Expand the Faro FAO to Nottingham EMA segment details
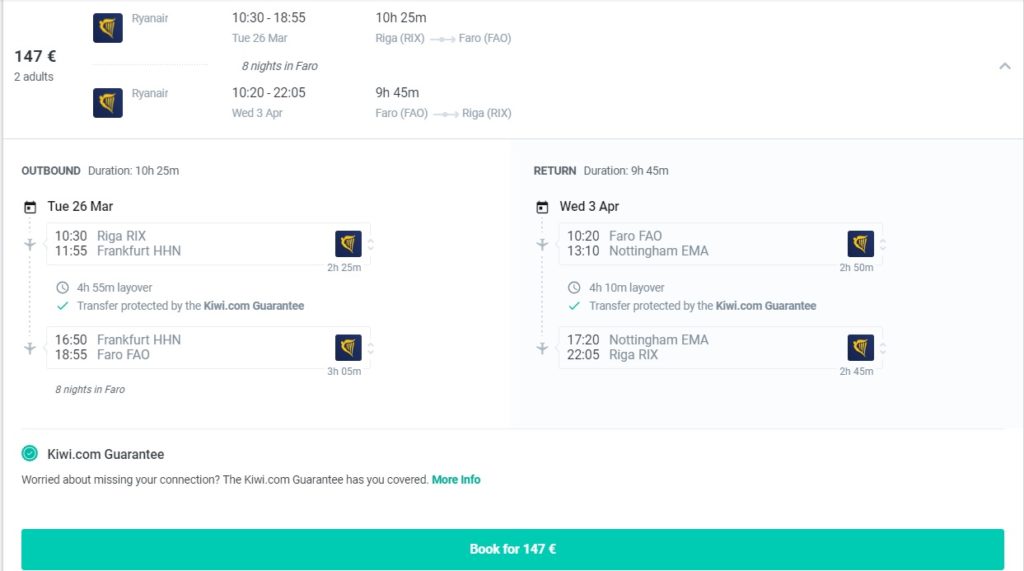 point(883,244)
